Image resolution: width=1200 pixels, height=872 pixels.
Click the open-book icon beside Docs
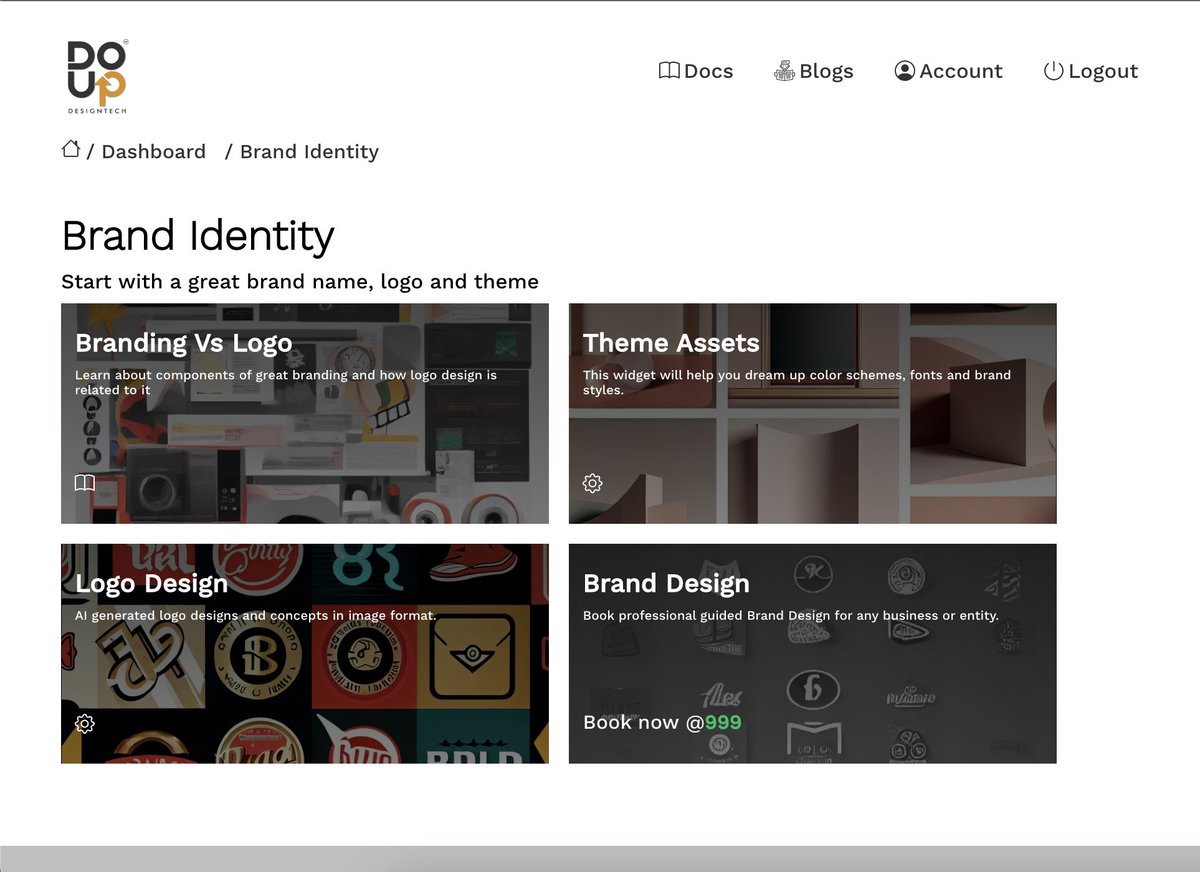click(x=669, y=71)
